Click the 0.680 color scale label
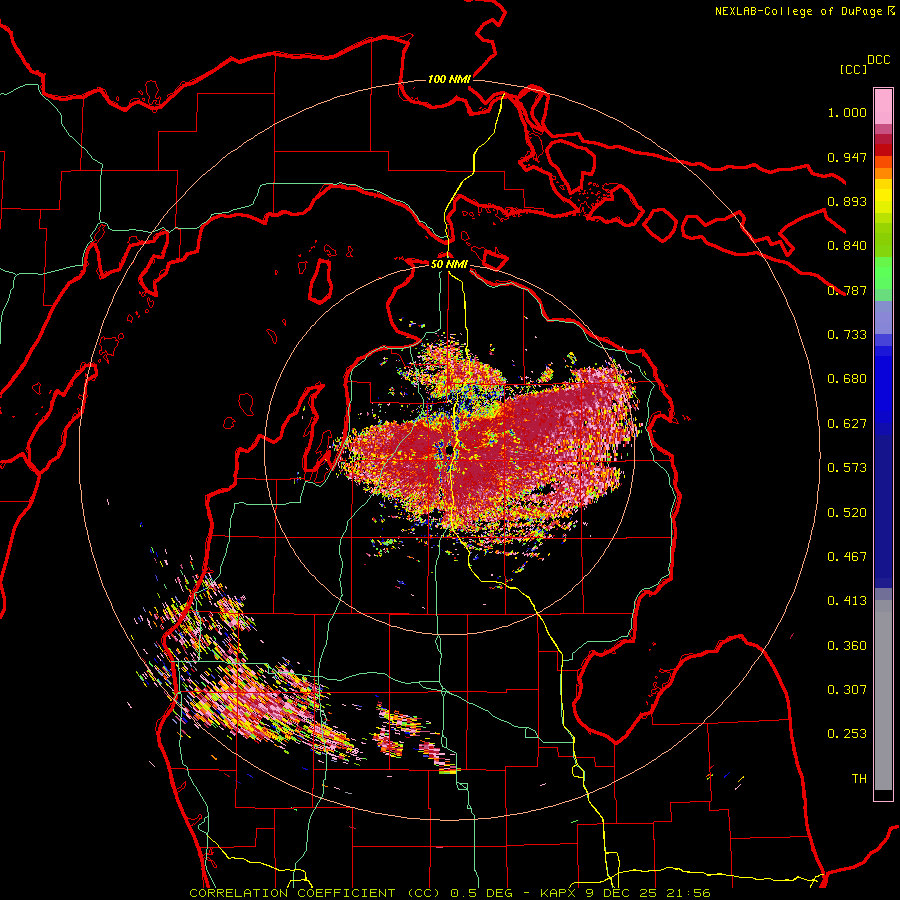The image size is (900, 900). click(847, 379)
